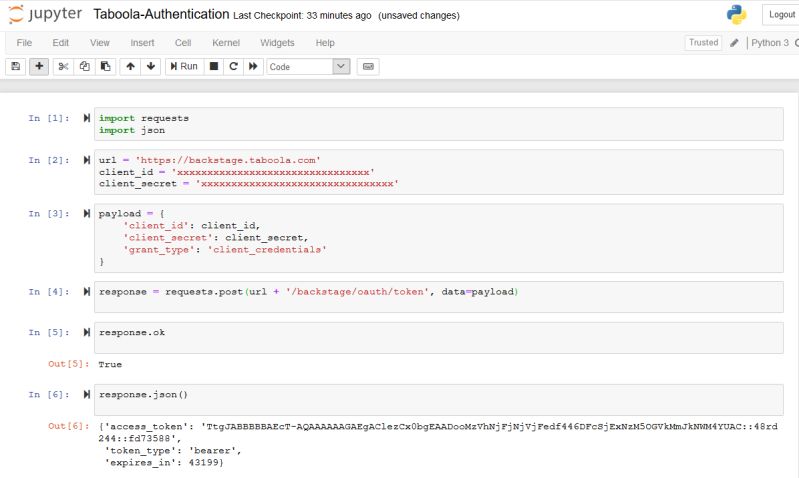
Task: Select the Out[5]: prompt label
Action: (x=69, y=364)
